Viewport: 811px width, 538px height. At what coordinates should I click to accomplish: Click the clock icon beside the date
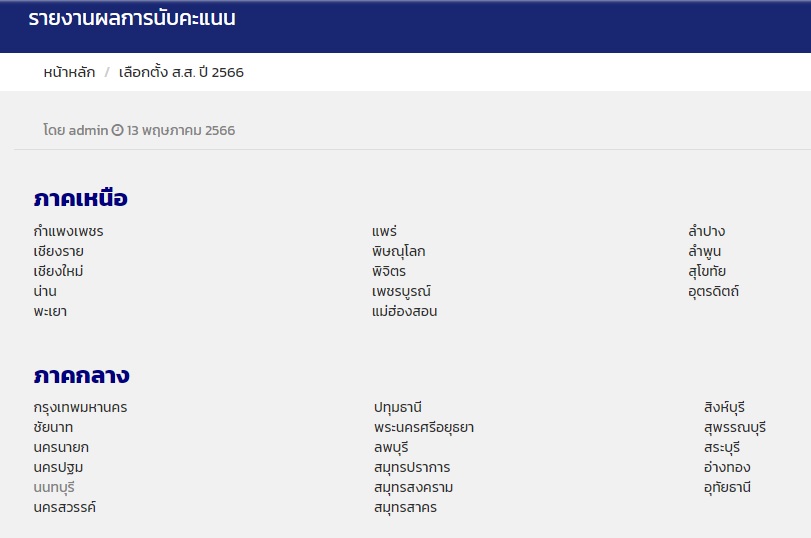117,130
